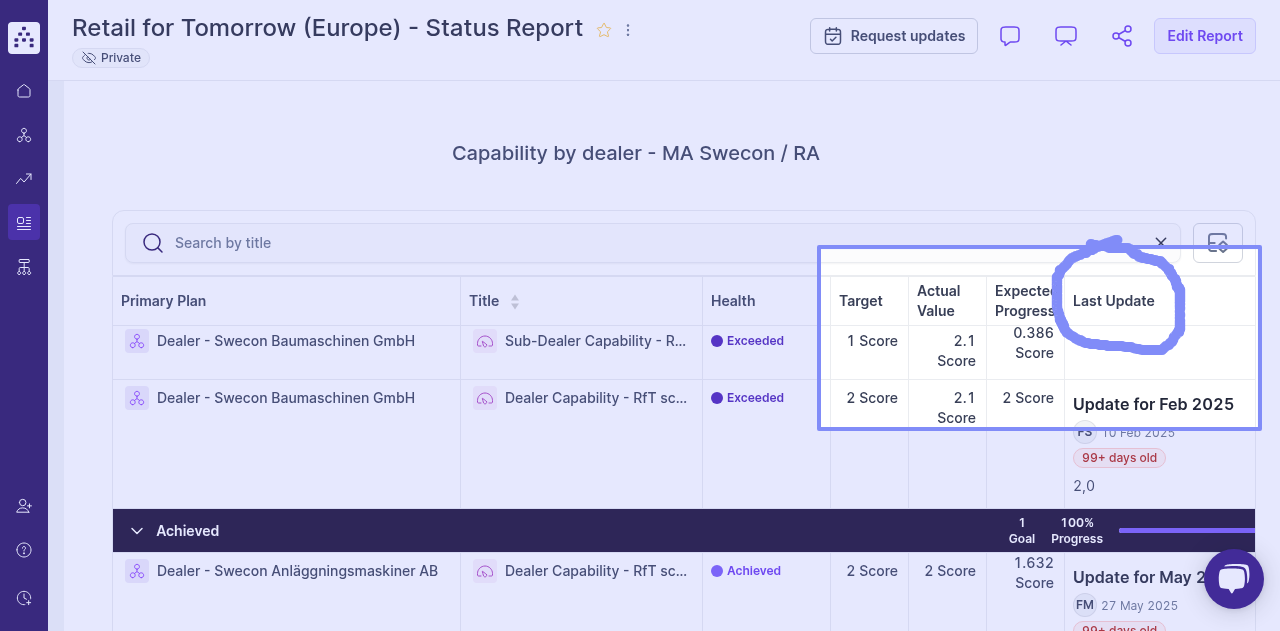Open the help question mark icon
Viewport: 1280px width, 631px height.
(24, 550)
